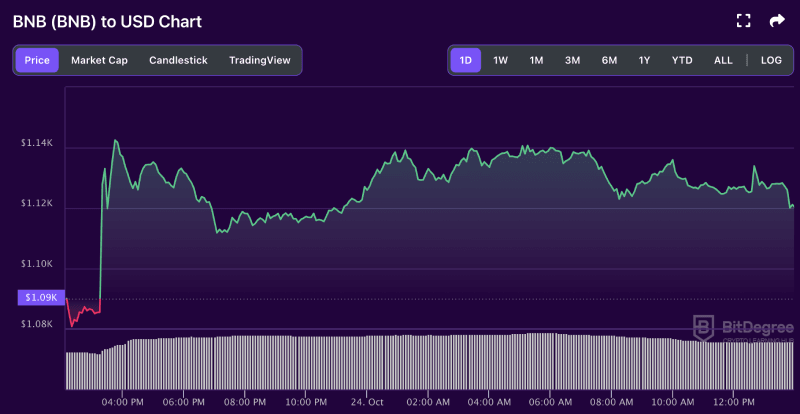Switch to Candlestick chart view
Viewport: 800px width, 414px height.
pyautogui.click(x=178, y=60)
